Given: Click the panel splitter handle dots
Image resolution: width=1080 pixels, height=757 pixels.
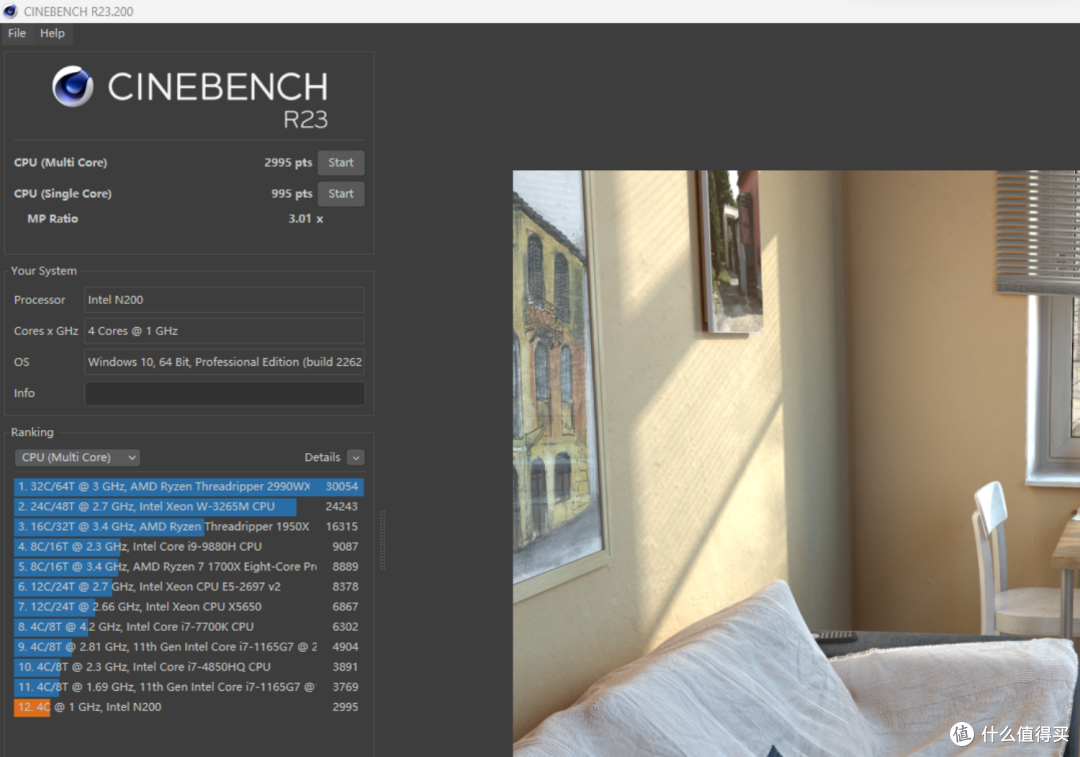Looking at the screenshot, I should [382, 540].
